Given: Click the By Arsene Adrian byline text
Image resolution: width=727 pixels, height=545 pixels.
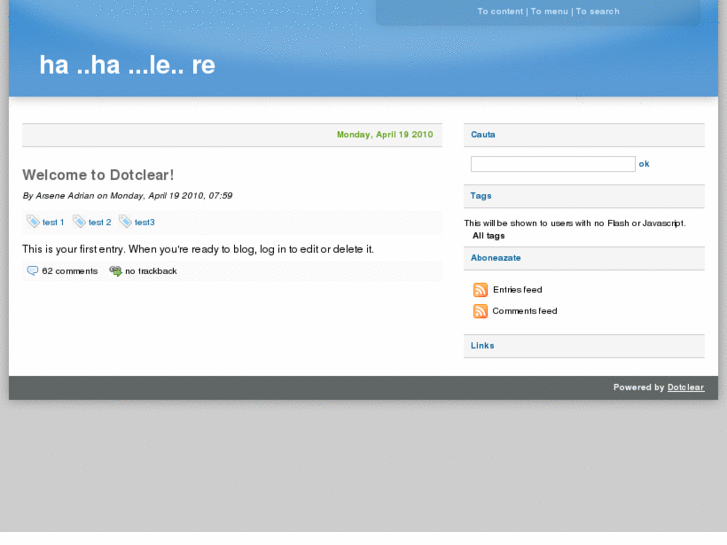Looking at the screenshot, I should point(128,196).
